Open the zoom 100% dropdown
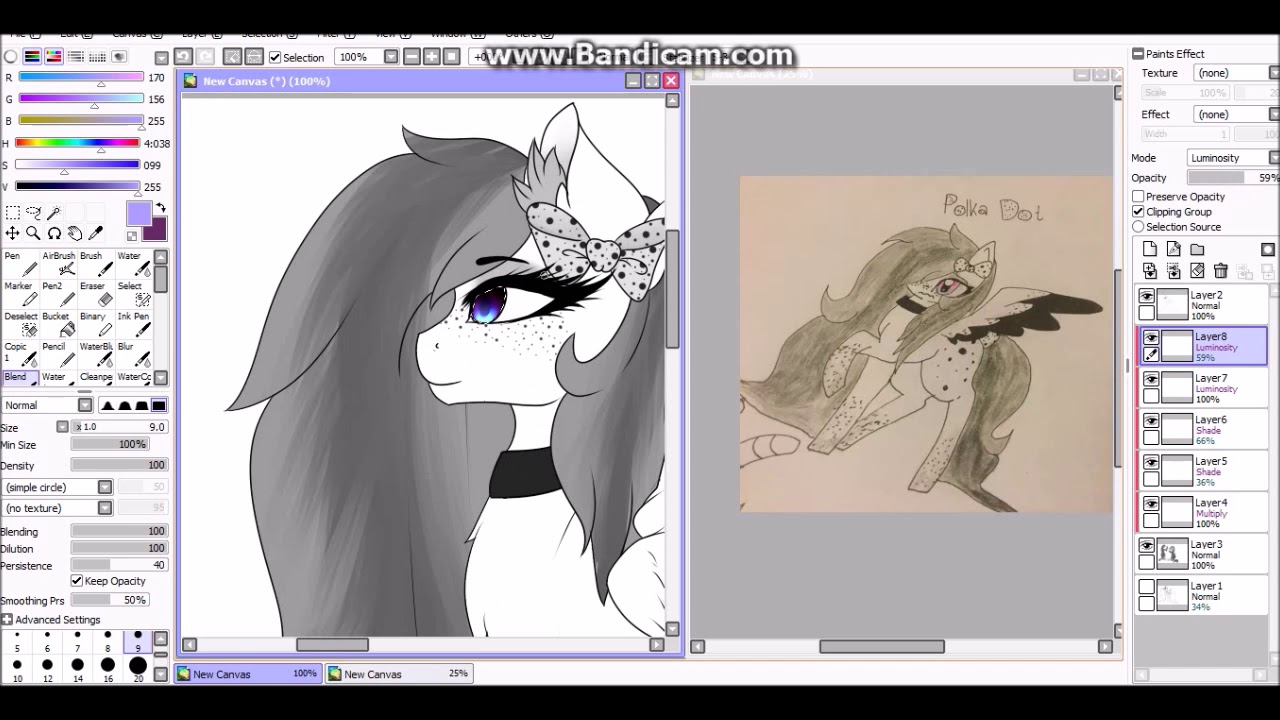The image size is (1280, 720). point(391,57)
